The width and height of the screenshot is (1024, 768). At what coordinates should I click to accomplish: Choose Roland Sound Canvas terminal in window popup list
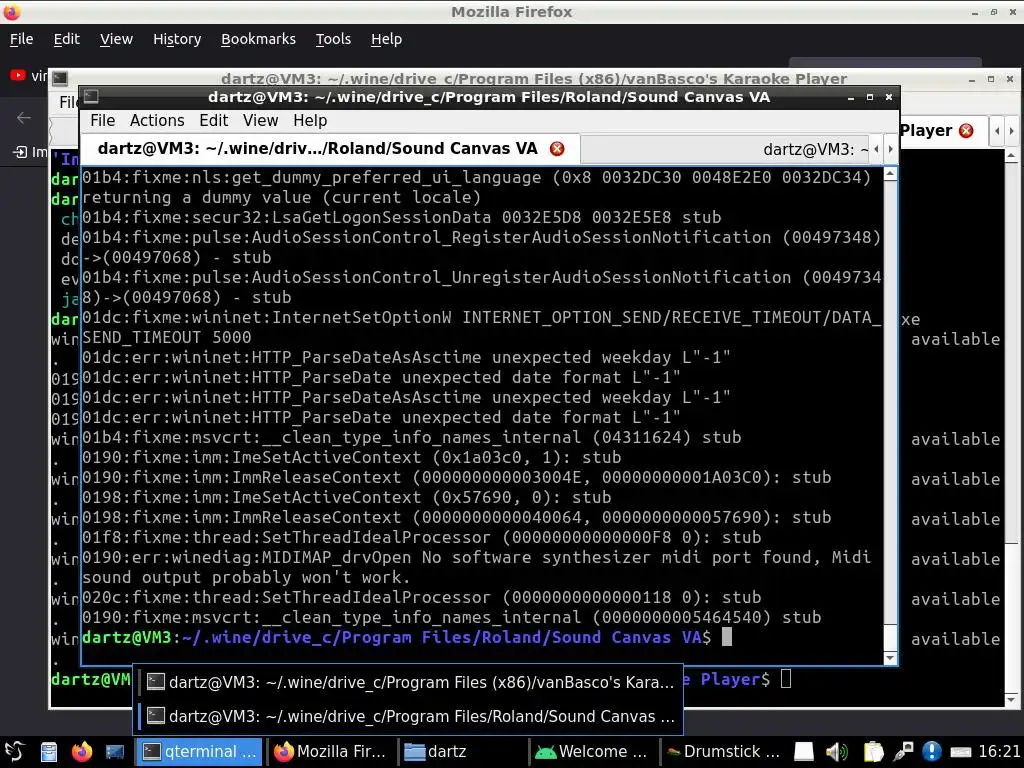(x=409, y=716)
